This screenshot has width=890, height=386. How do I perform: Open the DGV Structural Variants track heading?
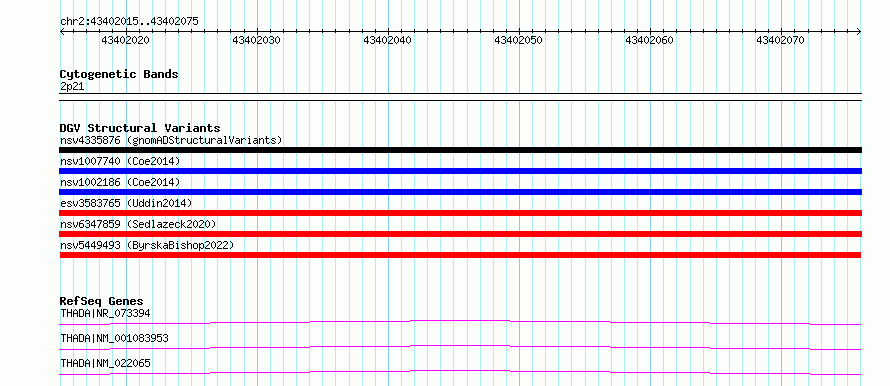(140, 128)
